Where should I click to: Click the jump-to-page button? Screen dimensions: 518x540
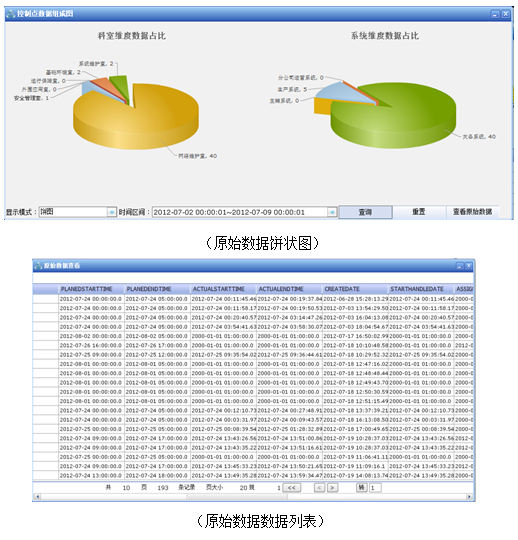click(361, 487)
